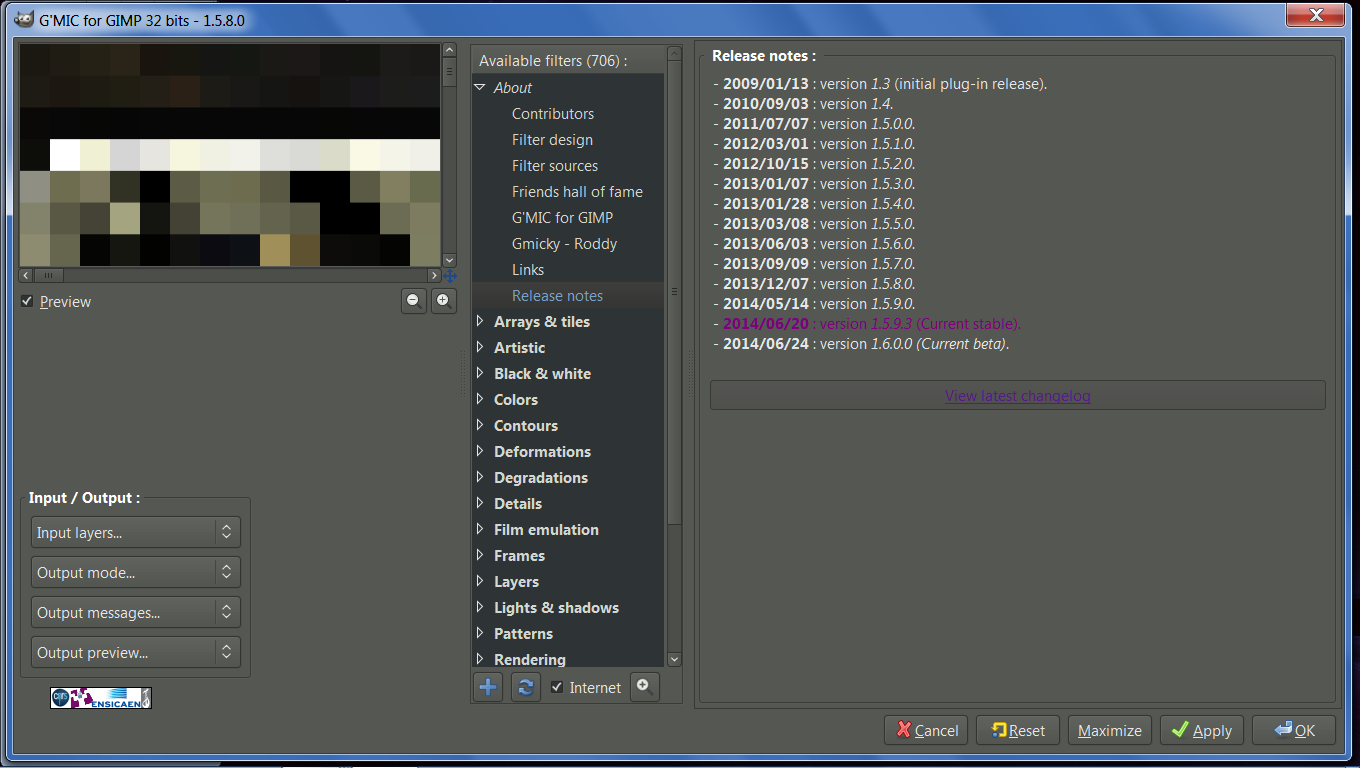Zoom out the preview with minus magnifier
1360x768 pixels.
pos(414,301)
